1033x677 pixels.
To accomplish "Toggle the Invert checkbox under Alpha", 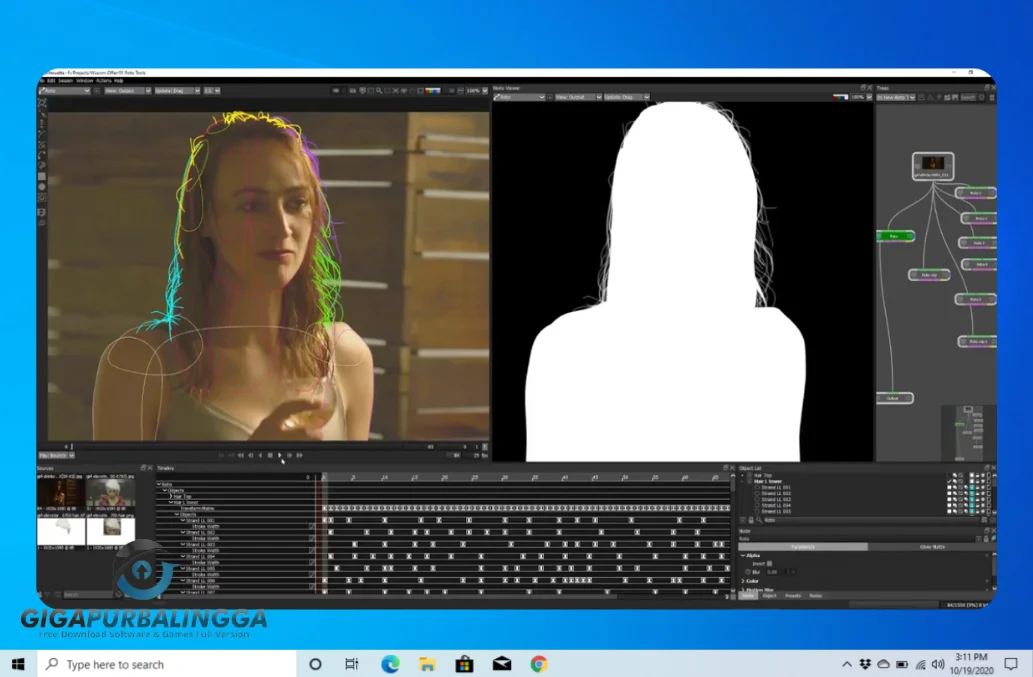I will (769, 564).
